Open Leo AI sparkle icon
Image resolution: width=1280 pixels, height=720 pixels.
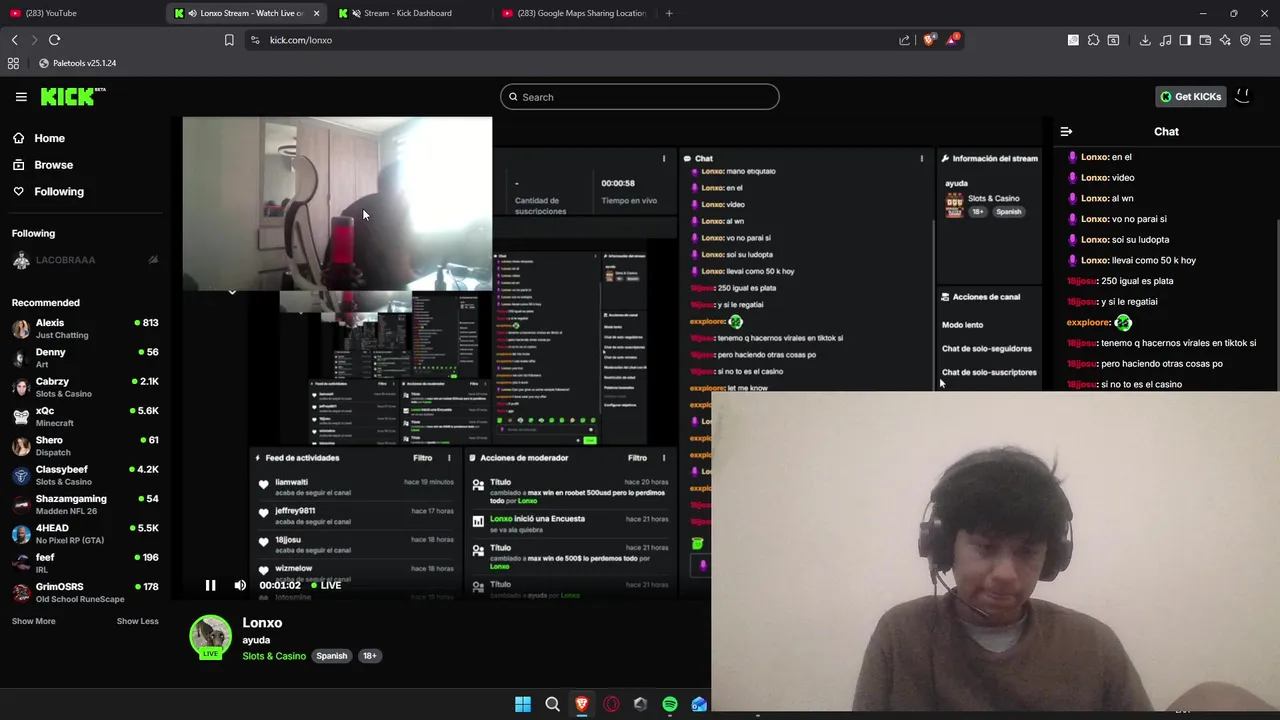pyautogui.click(x=1225, y=40)
